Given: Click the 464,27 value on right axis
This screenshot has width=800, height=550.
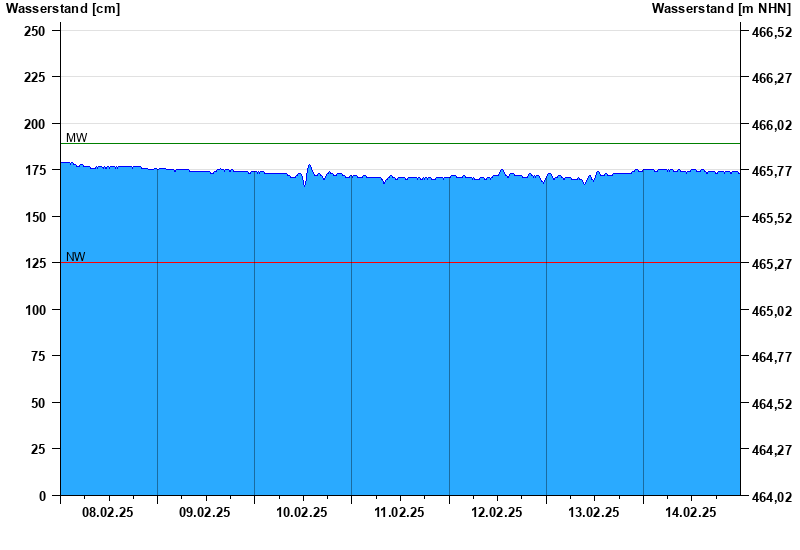Looking at the screenshot, I should pyautogui.click(x=772, y=450).
